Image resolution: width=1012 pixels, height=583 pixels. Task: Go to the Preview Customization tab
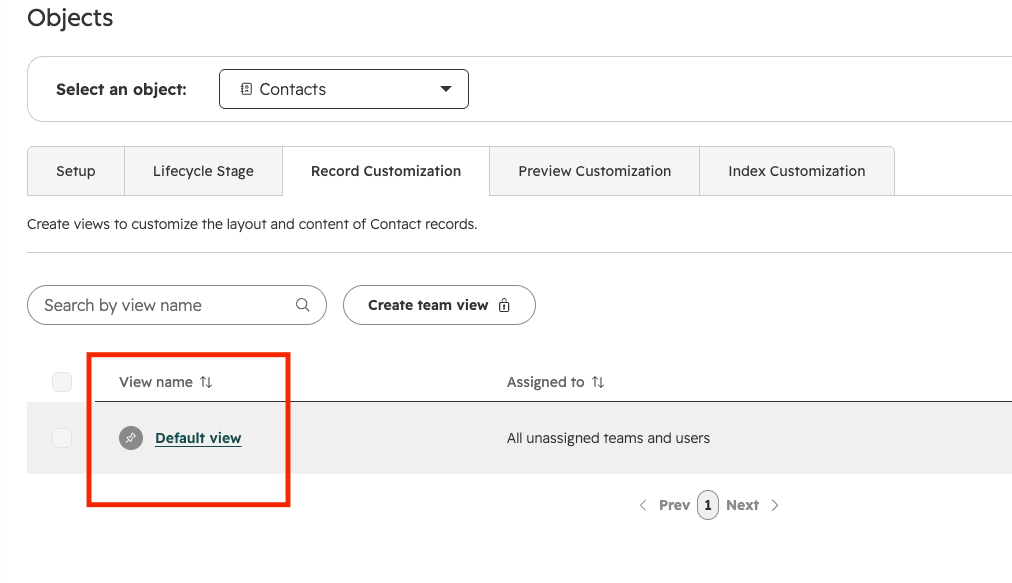coord(594,171)
